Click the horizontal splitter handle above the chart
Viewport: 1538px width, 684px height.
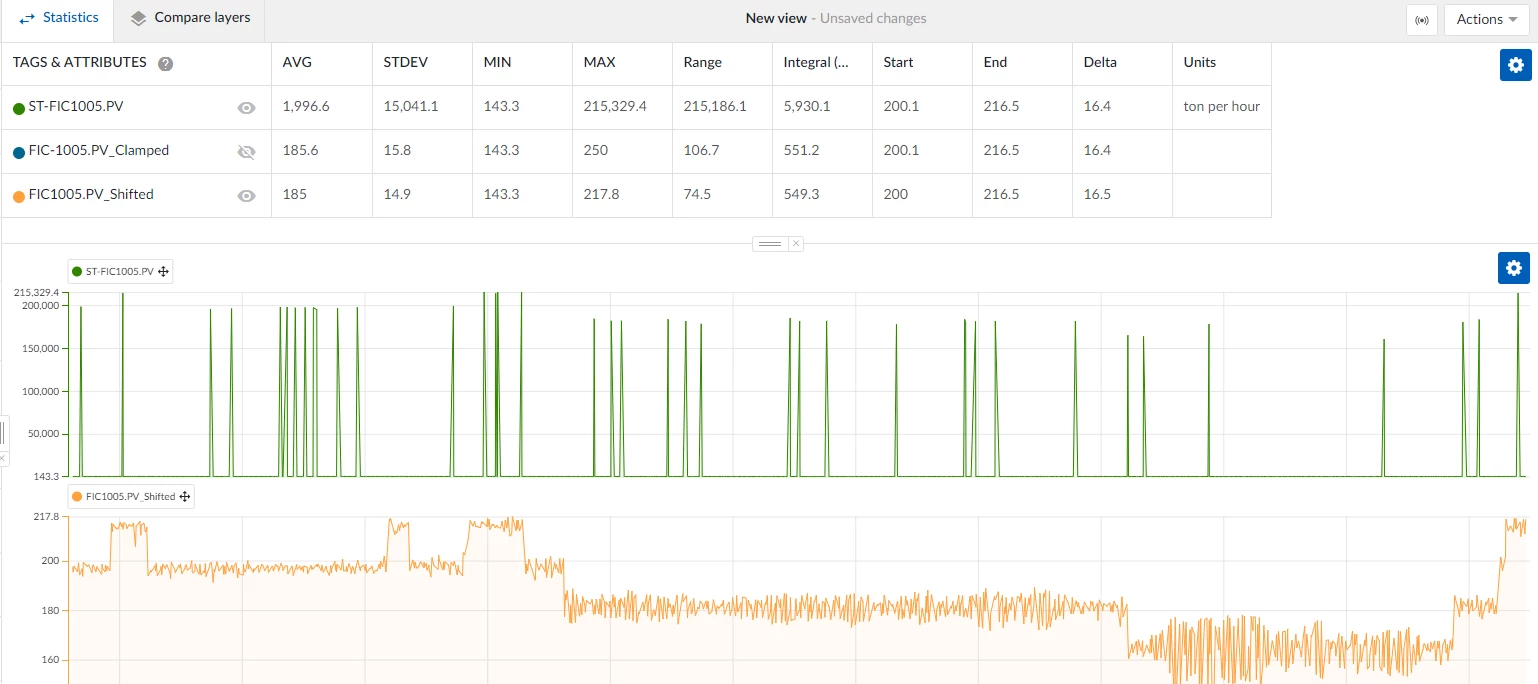769,243
